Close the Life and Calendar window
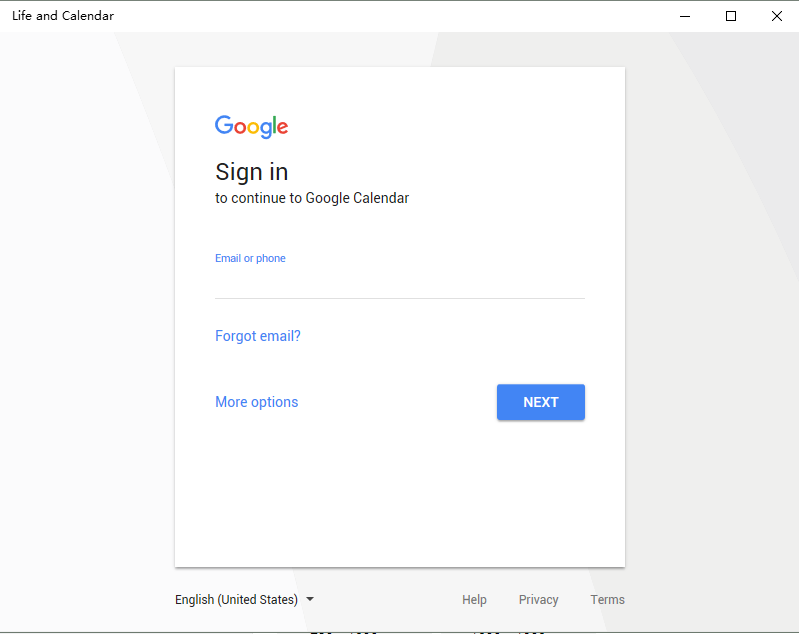Image resolution: width=799 pixels, height=634 pixels. (x=777, y=16)
